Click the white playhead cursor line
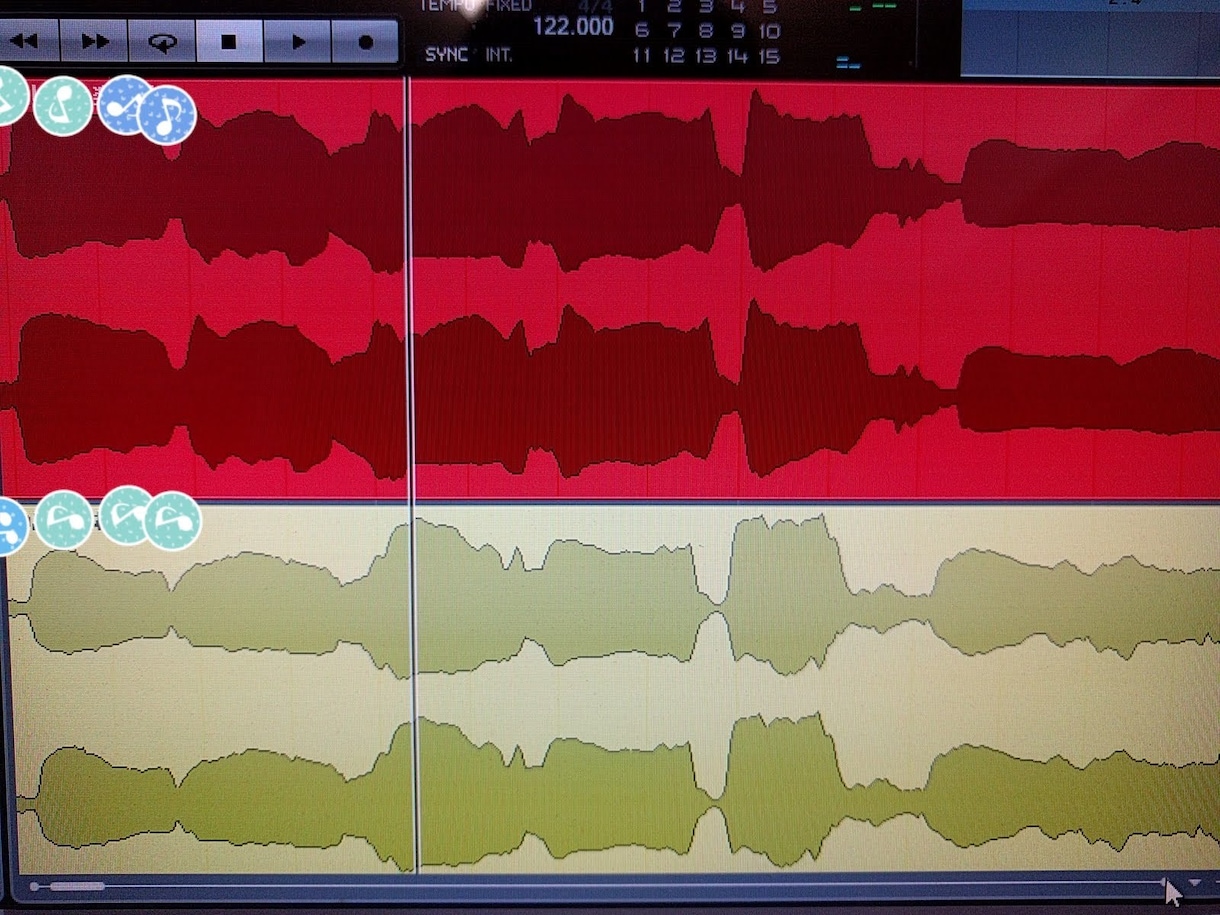The width and height of the screenshot is (1220, 915). click(x=410, y=475)
